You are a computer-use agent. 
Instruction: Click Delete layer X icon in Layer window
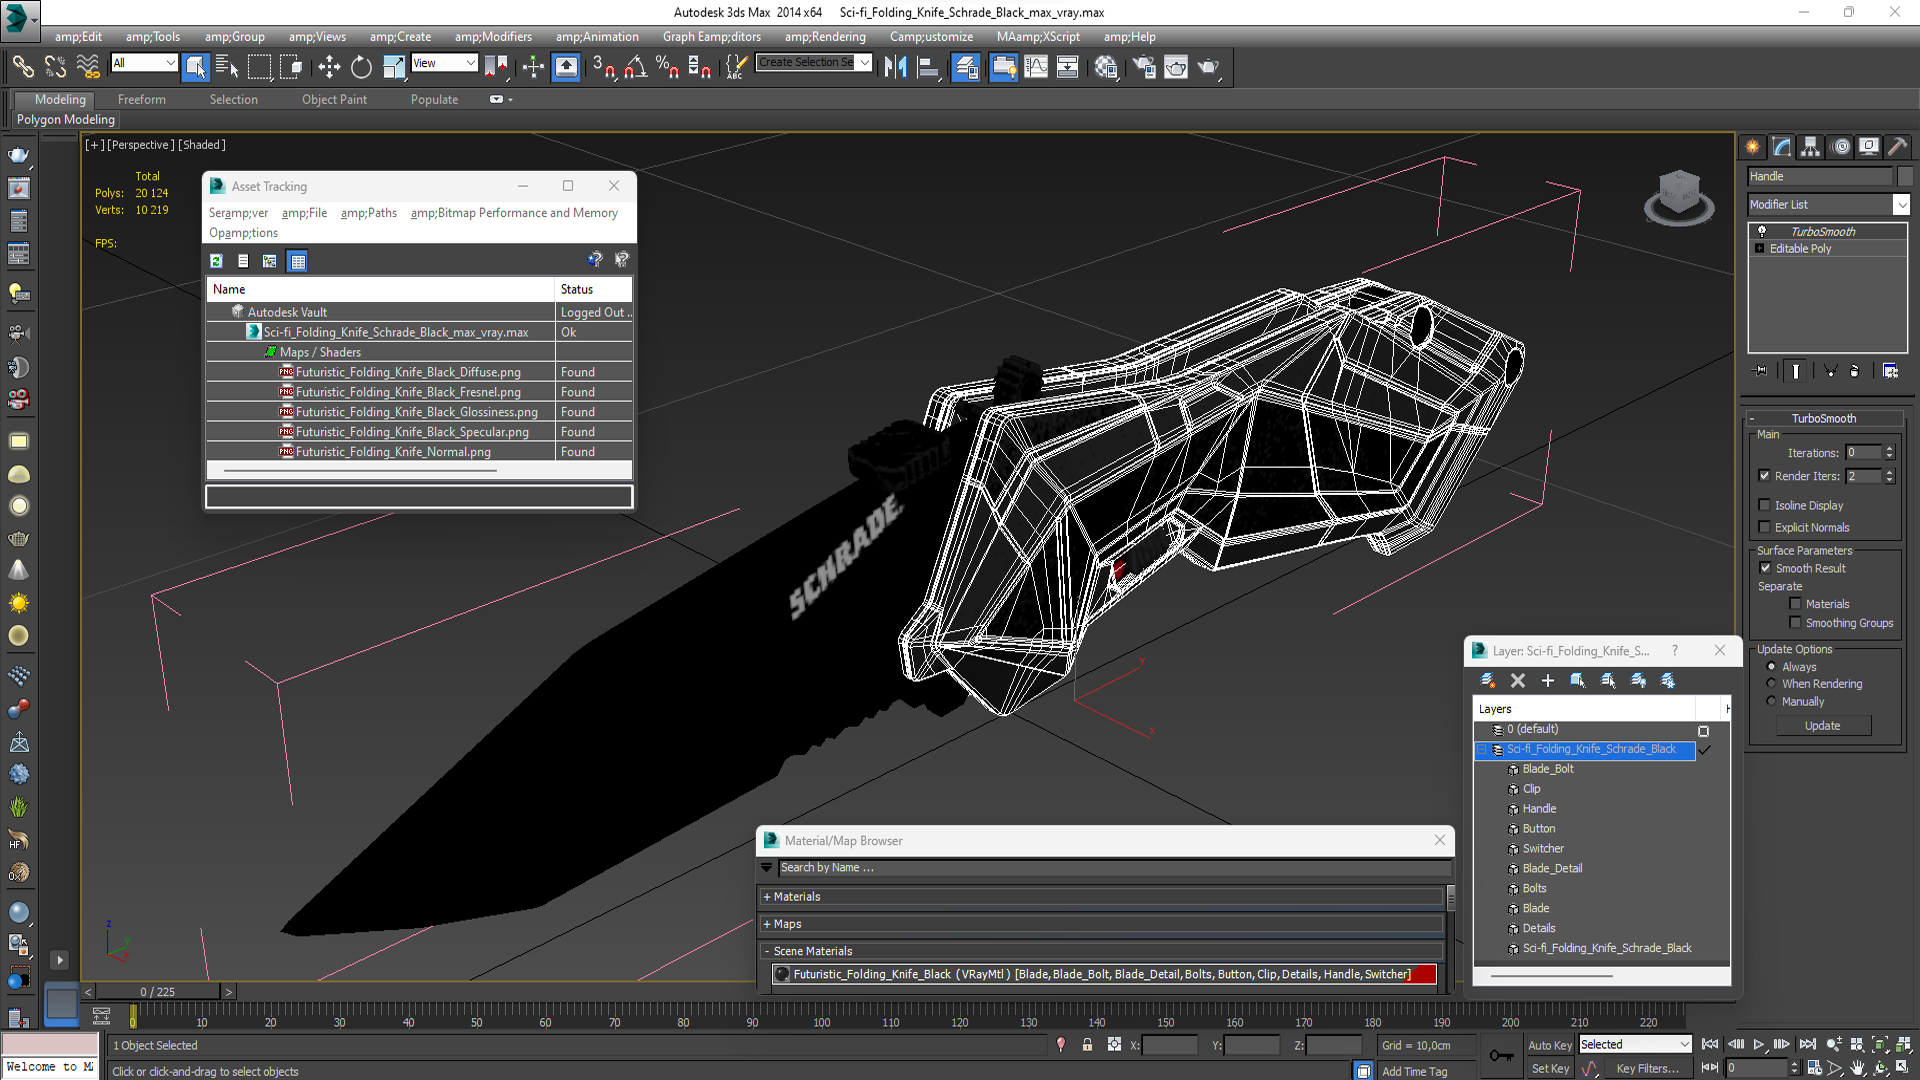[1517, 681]
